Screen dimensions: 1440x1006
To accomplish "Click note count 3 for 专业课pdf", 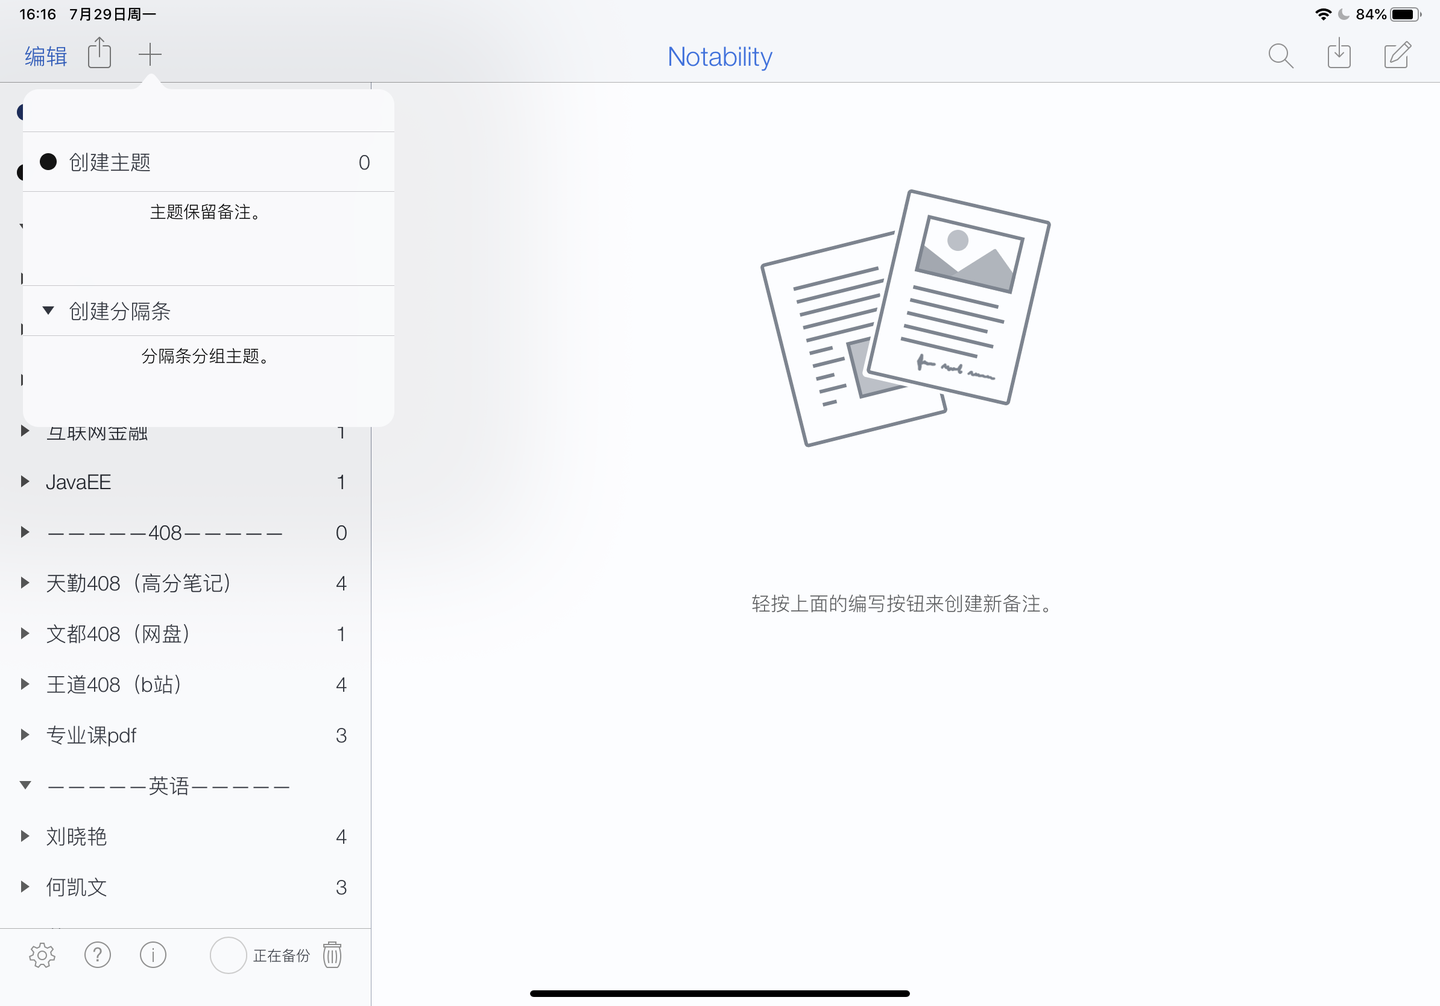I will click(x=341, y=735).
